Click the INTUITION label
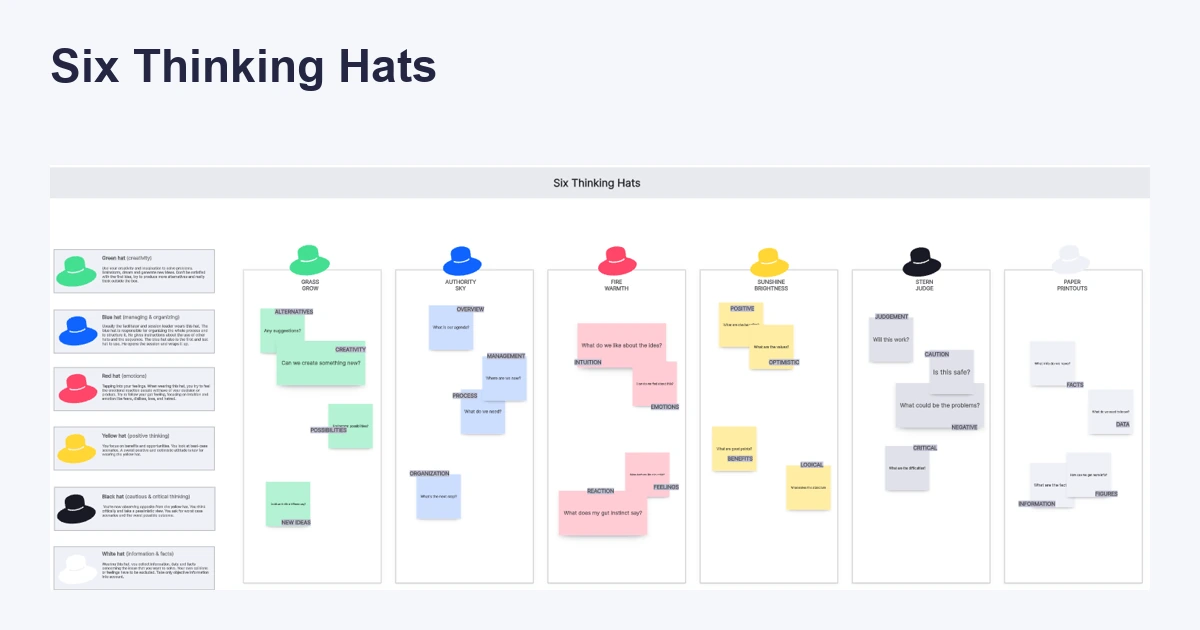1200x630 pixels. coord(588,362)
